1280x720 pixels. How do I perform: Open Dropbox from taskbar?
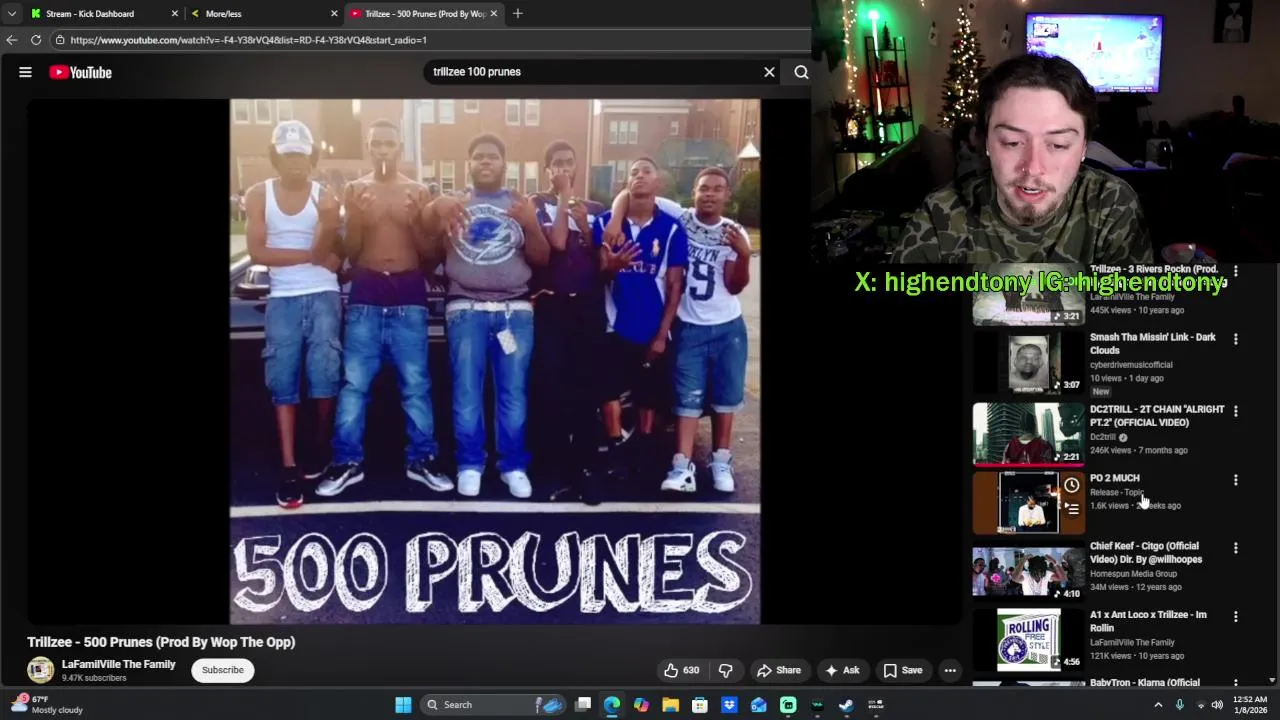[x=729, y=705]
